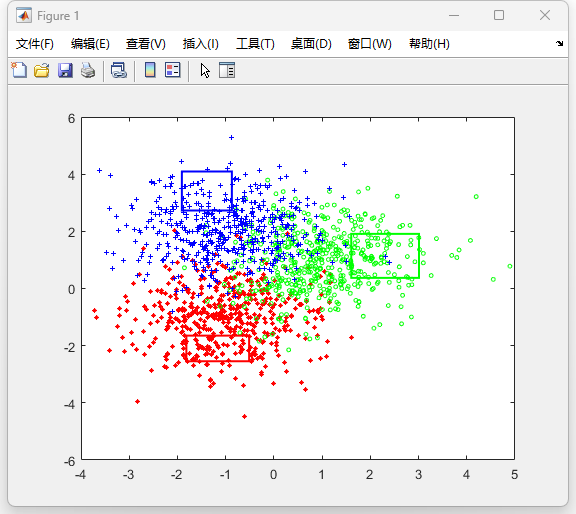Insert a colorbar via the toolbar icon

click(x=150, y=70)
